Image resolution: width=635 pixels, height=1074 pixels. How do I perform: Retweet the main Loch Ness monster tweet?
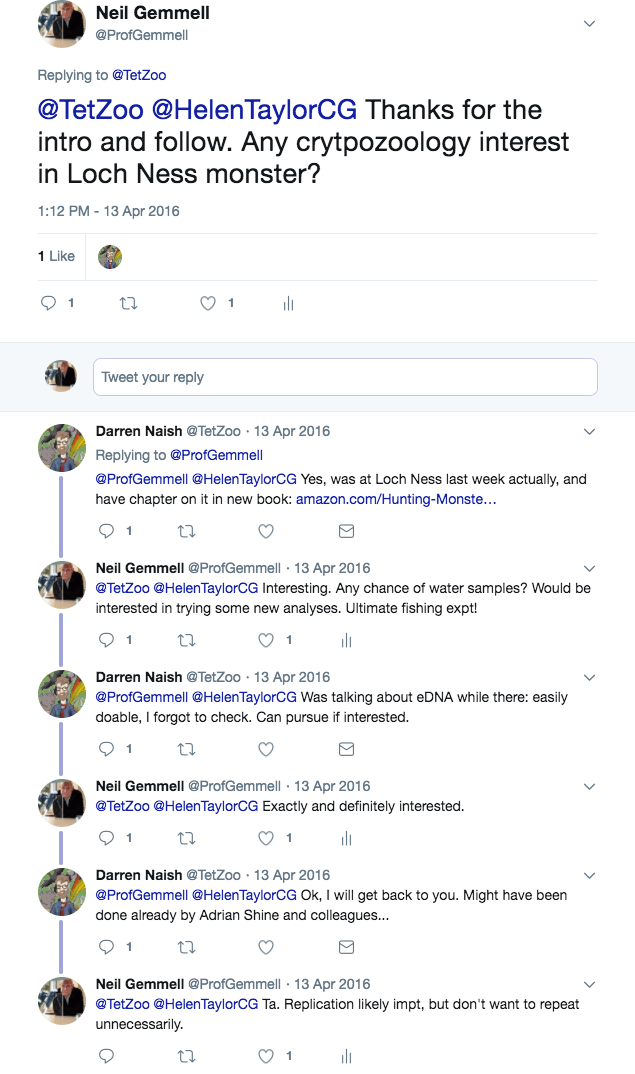click(x=128, y=303)
